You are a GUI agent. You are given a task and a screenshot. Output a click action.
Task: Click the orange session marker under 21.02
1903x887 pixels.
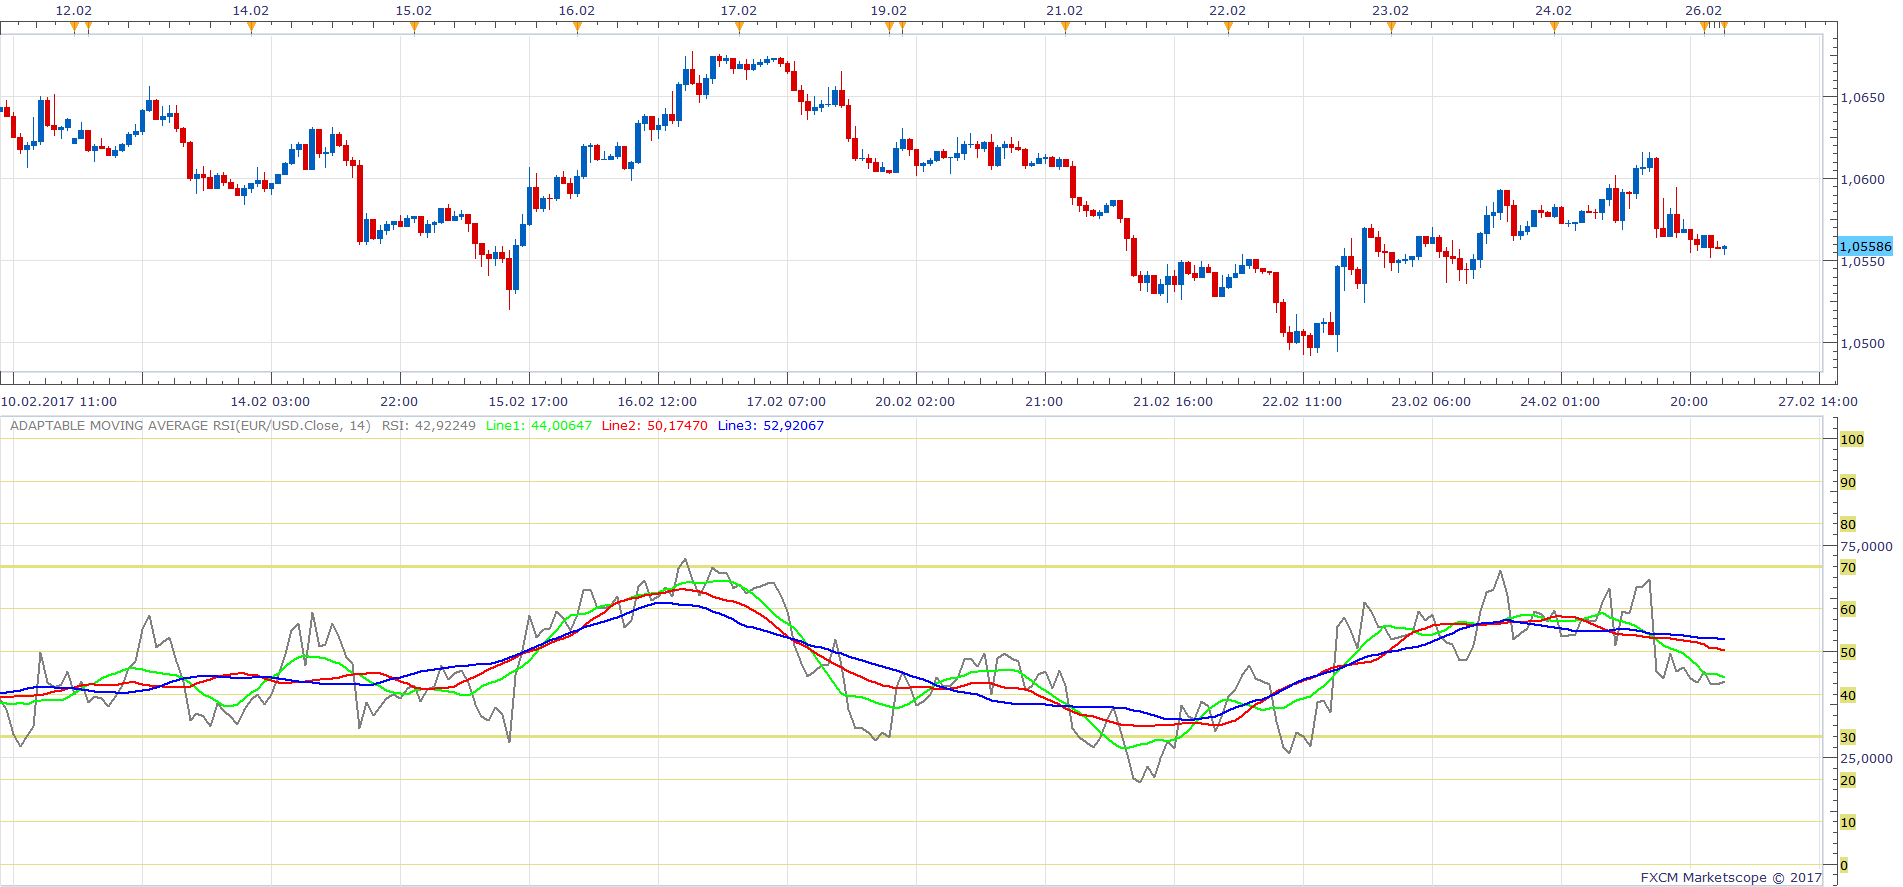(1065, 28)
